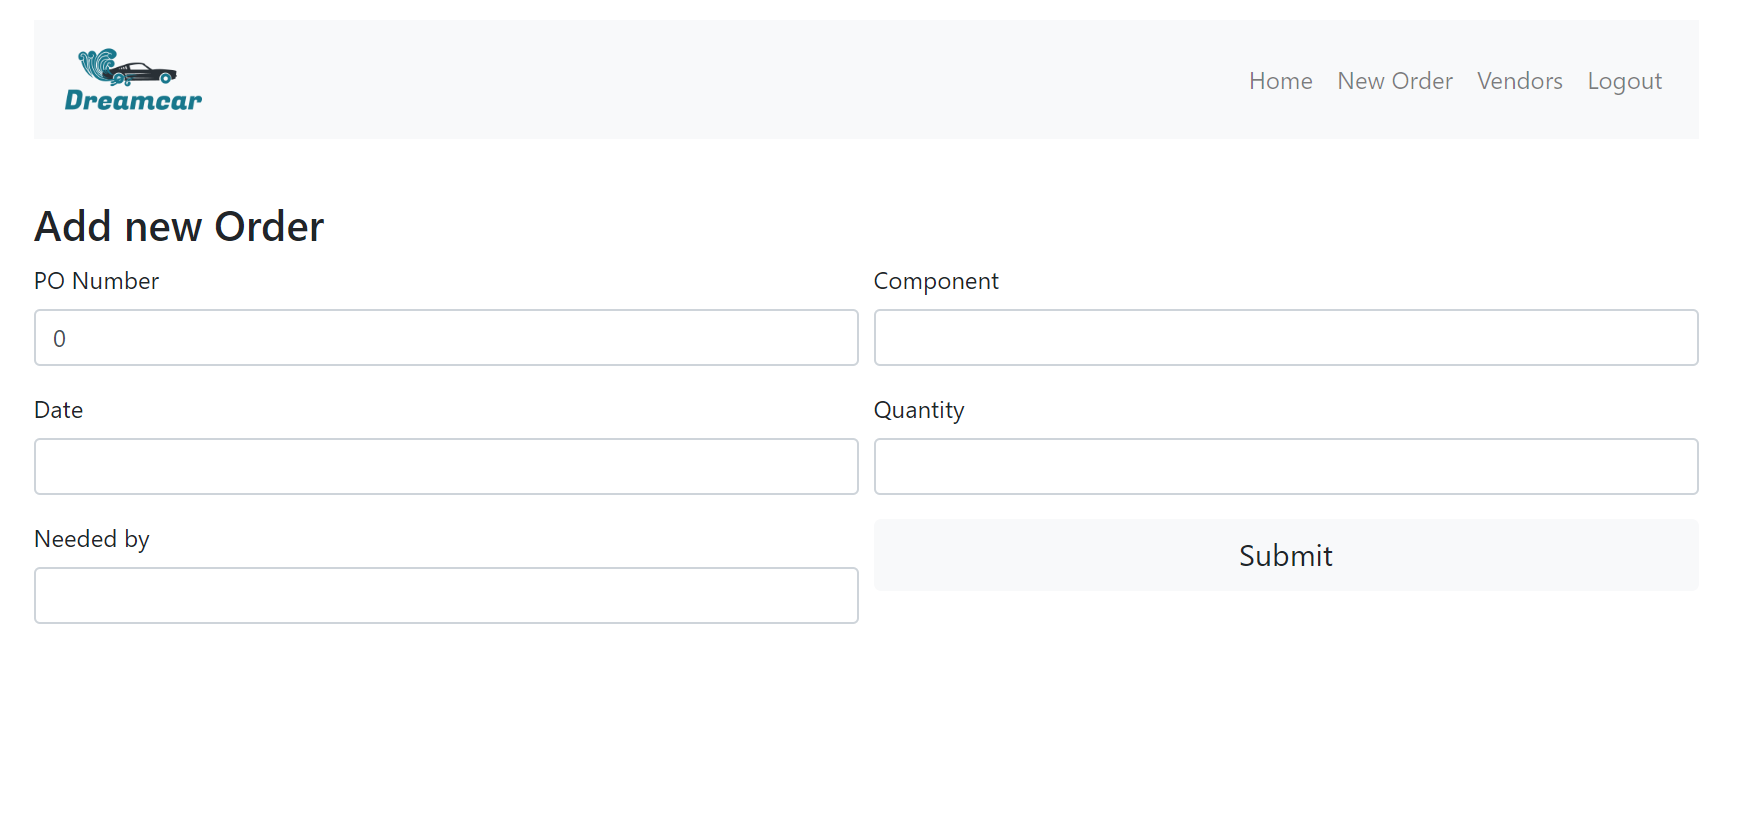Click the "PO Number" label
This screenshot has height=822, width=1749.
point(96,281)
